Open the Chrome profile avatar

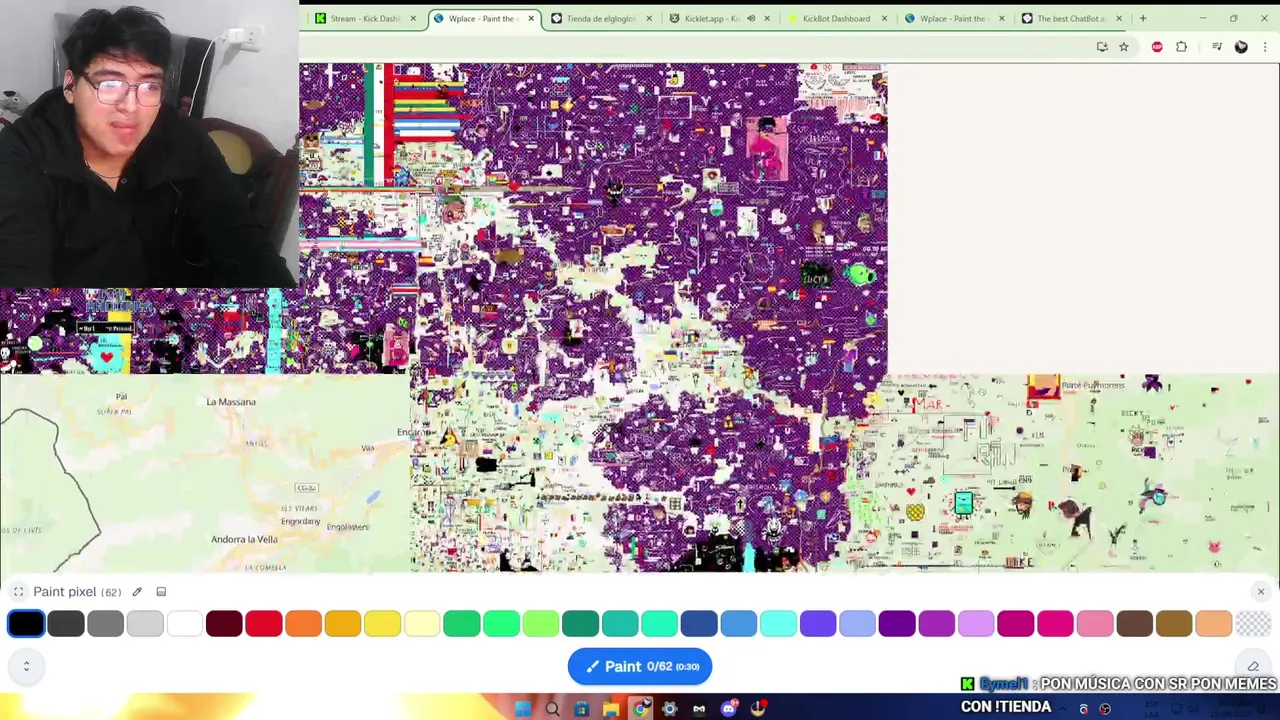coord(1241,47)
